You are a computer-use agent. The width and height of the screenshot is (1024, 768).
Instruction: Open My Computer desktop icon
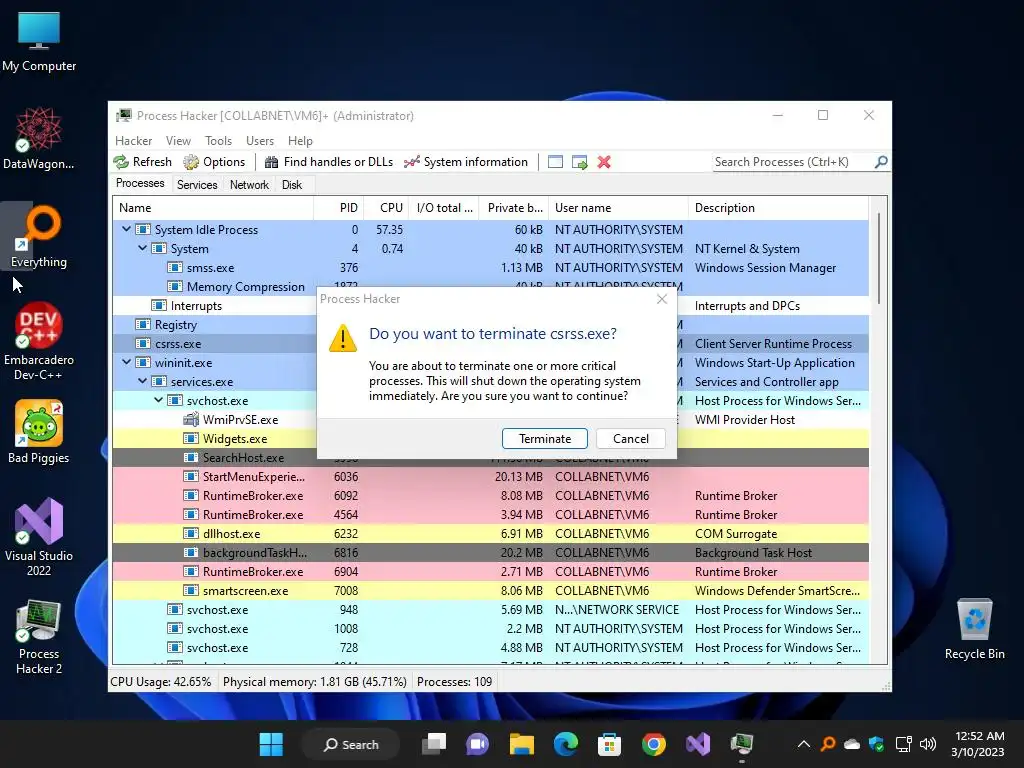(x=39, y=41)
